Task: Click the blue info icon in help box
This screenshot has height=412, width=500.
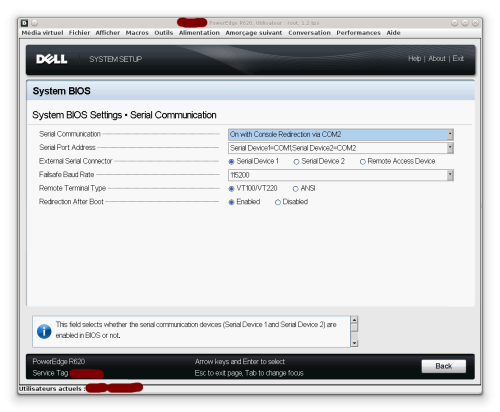Action: [x=44, y=331]
